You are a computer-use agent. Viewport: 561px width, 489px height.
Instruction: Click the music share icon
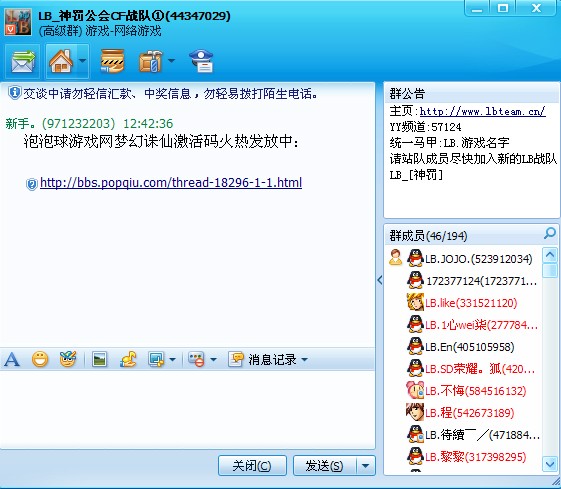click(x=128, y=359)
